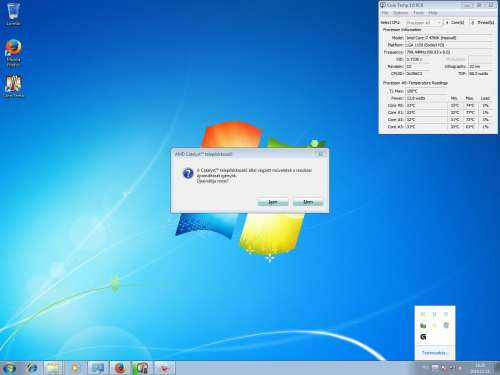The width and height of the screenshot is (500, 375).
Task: Click the Lithography value in Core Temp
Action: (480, 66)
